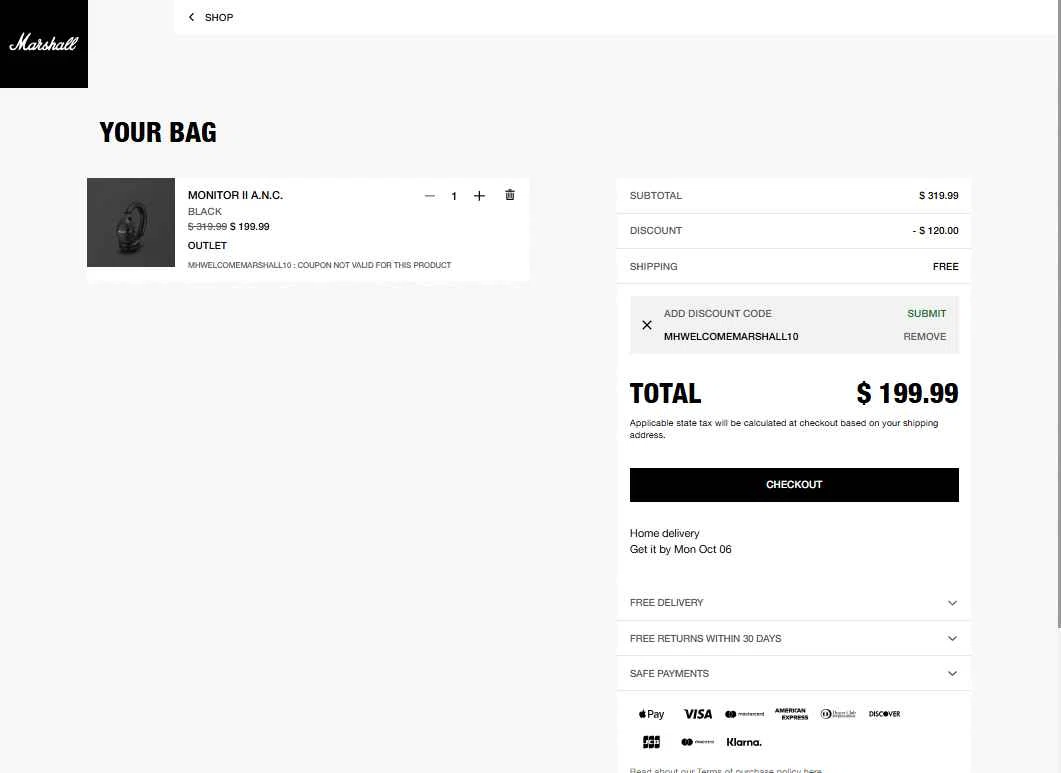The image size is (1061, 773).
Task: Click the American Express icon
Action: coord(791,714)
